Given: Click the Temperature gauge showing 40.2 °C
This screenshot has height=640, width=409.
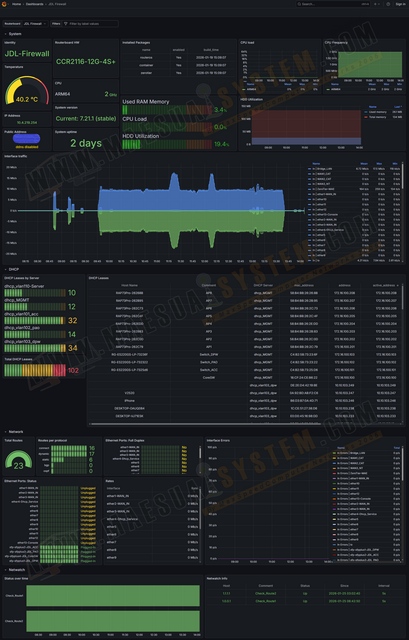Looking at the screenshot, I should 27,91.
